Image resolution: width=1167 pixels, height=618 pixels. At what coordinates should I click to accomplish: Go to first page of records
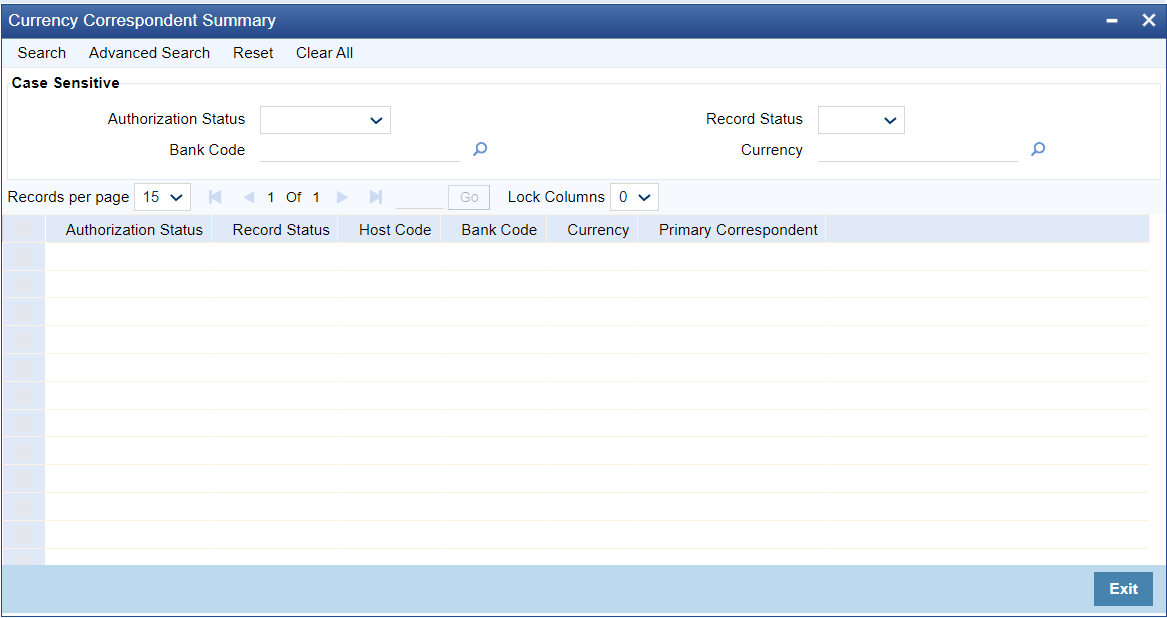click(215, 197)
